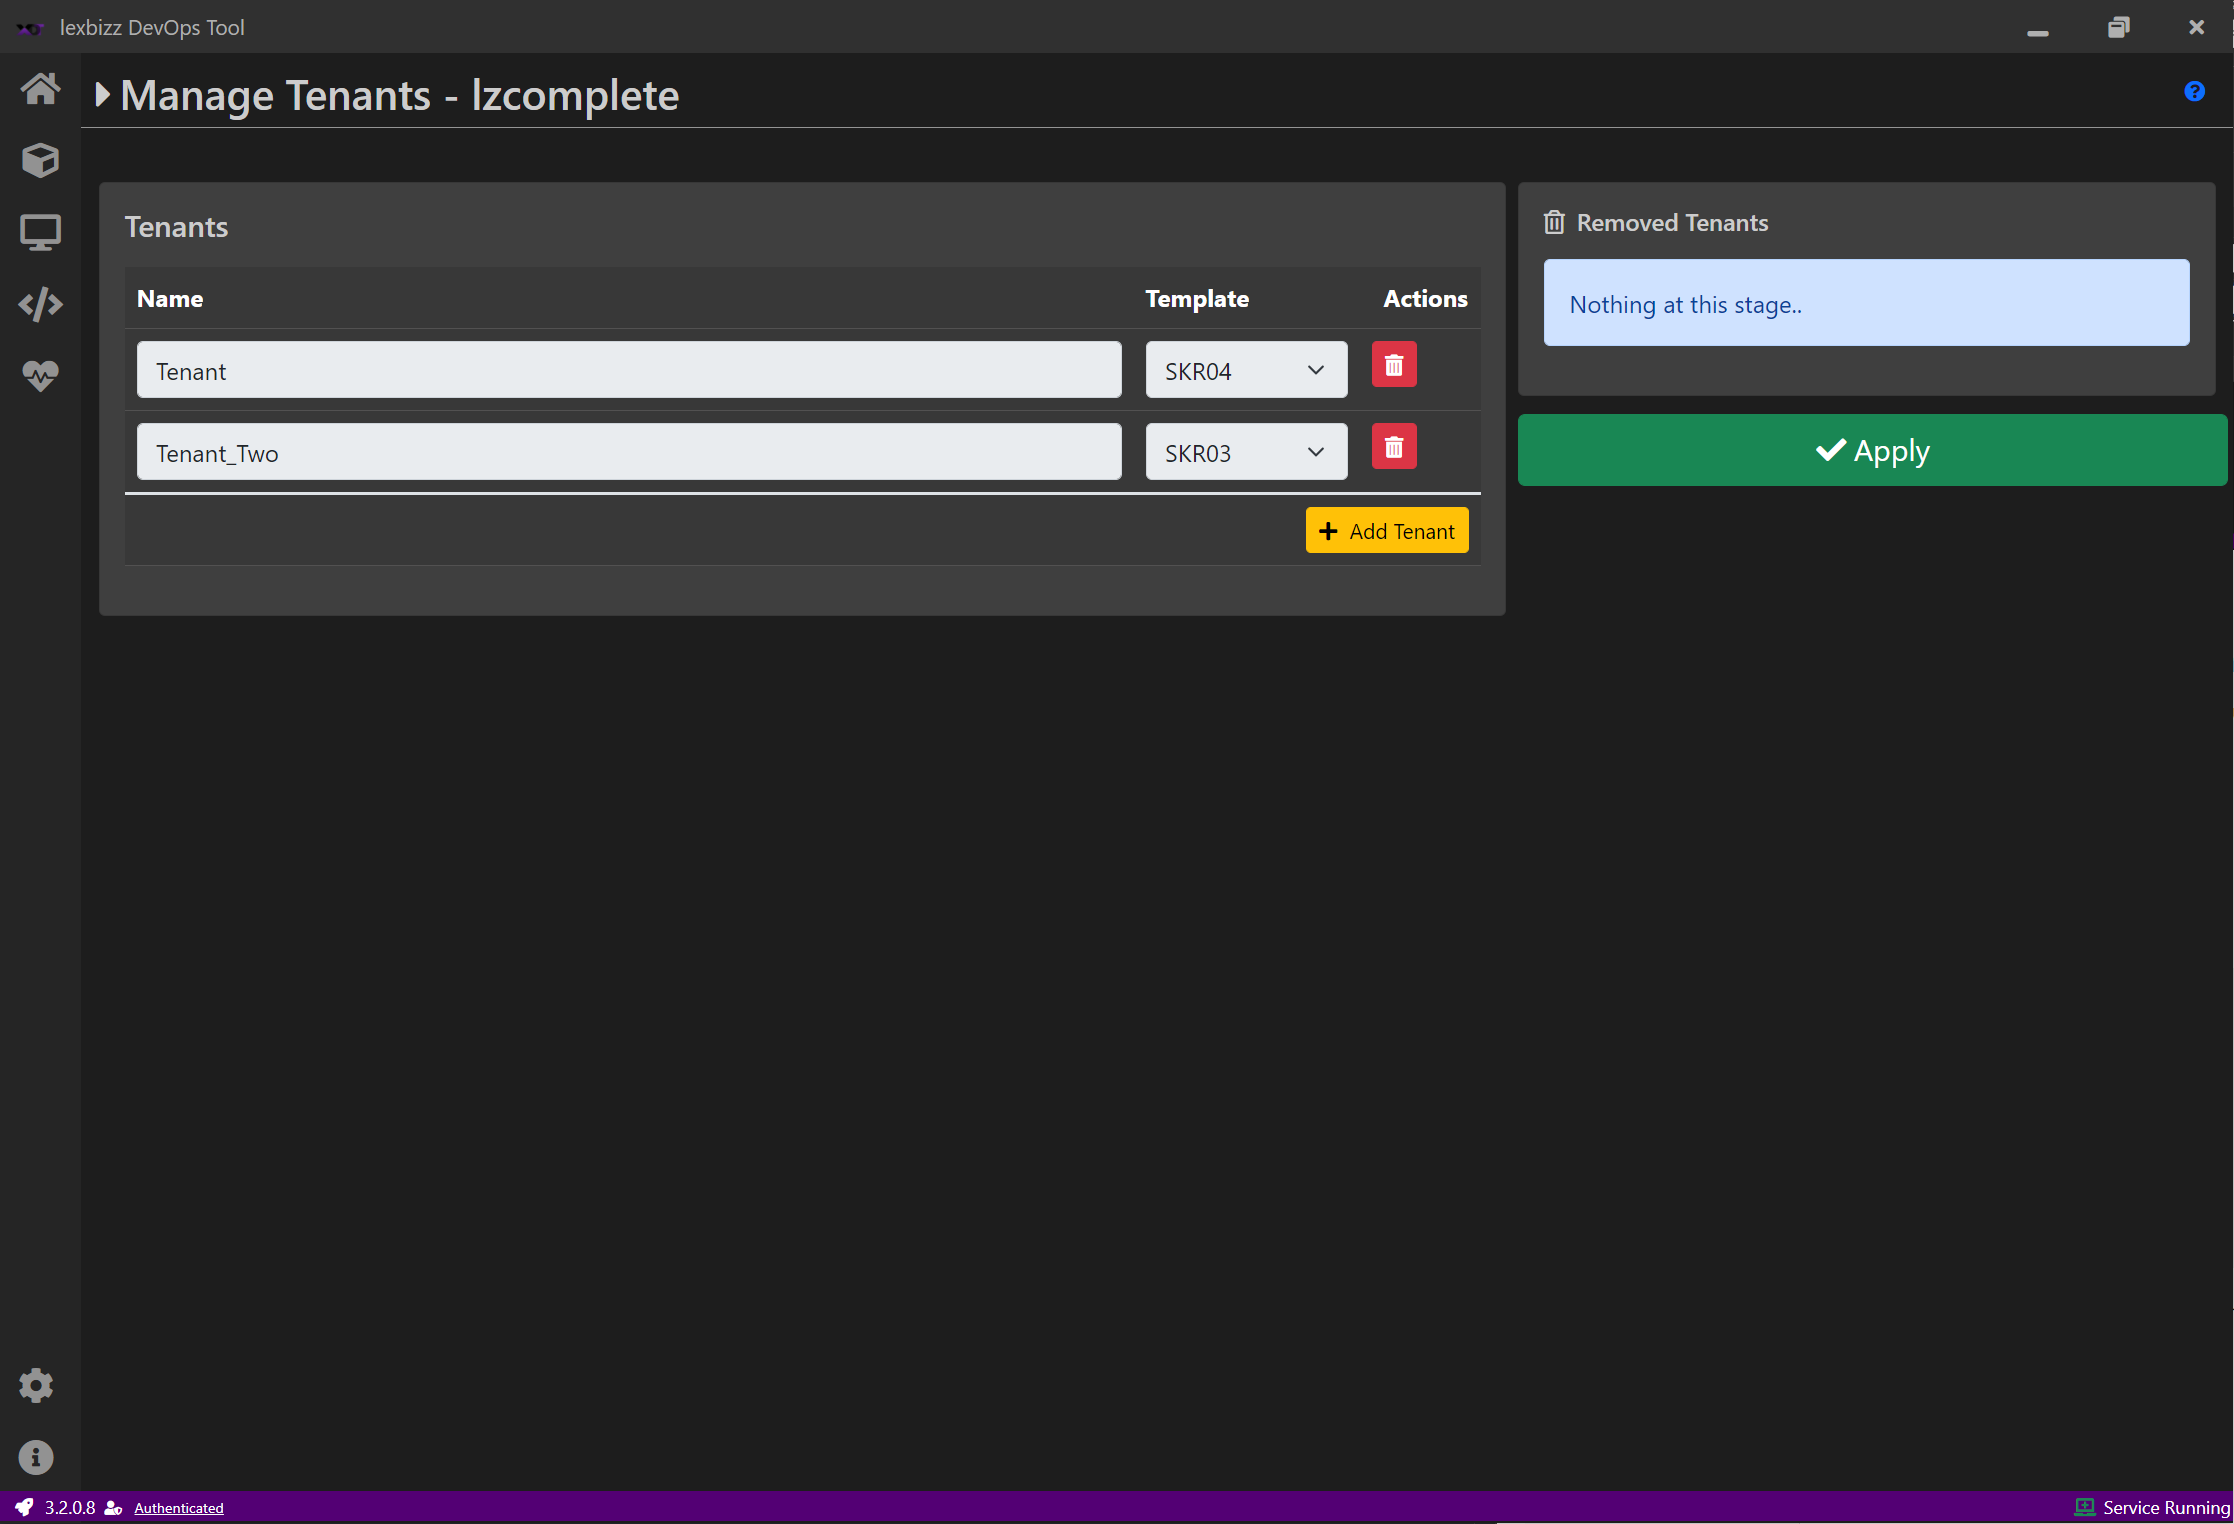Open the monitor instances icon in the sidebar
Screen dimensions: 2234x1524
(40, 232)
